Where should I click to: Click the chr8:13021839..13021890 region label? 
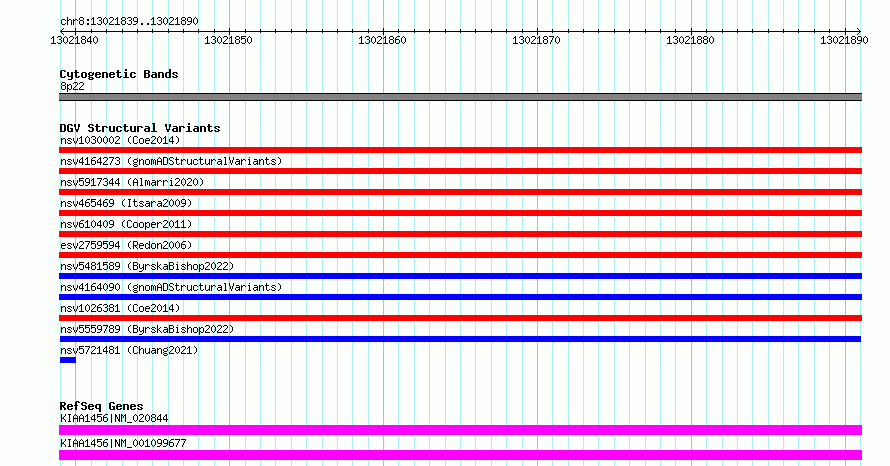(129, 22)
